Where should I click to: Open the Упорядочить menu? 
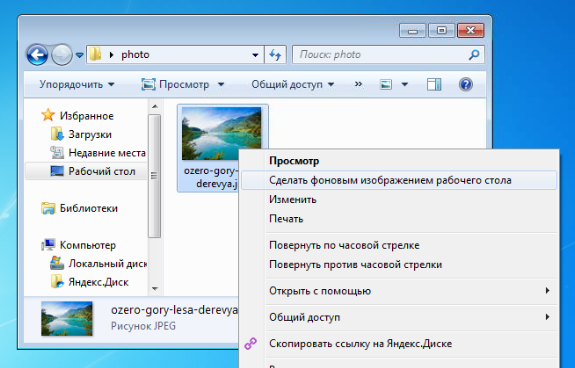coord(77,85)
